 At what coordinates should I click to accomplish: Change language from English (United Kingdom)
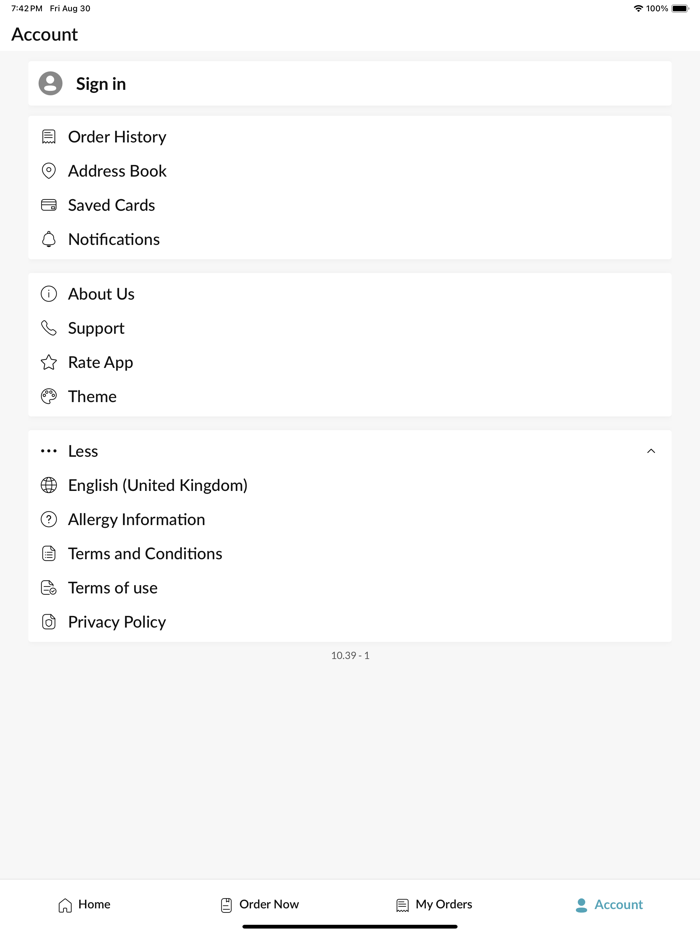[158, 486]
